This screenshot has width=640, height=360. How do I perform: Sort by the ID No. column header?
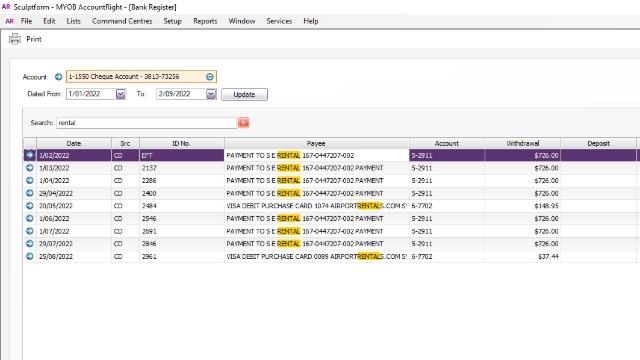click(182, 143)
